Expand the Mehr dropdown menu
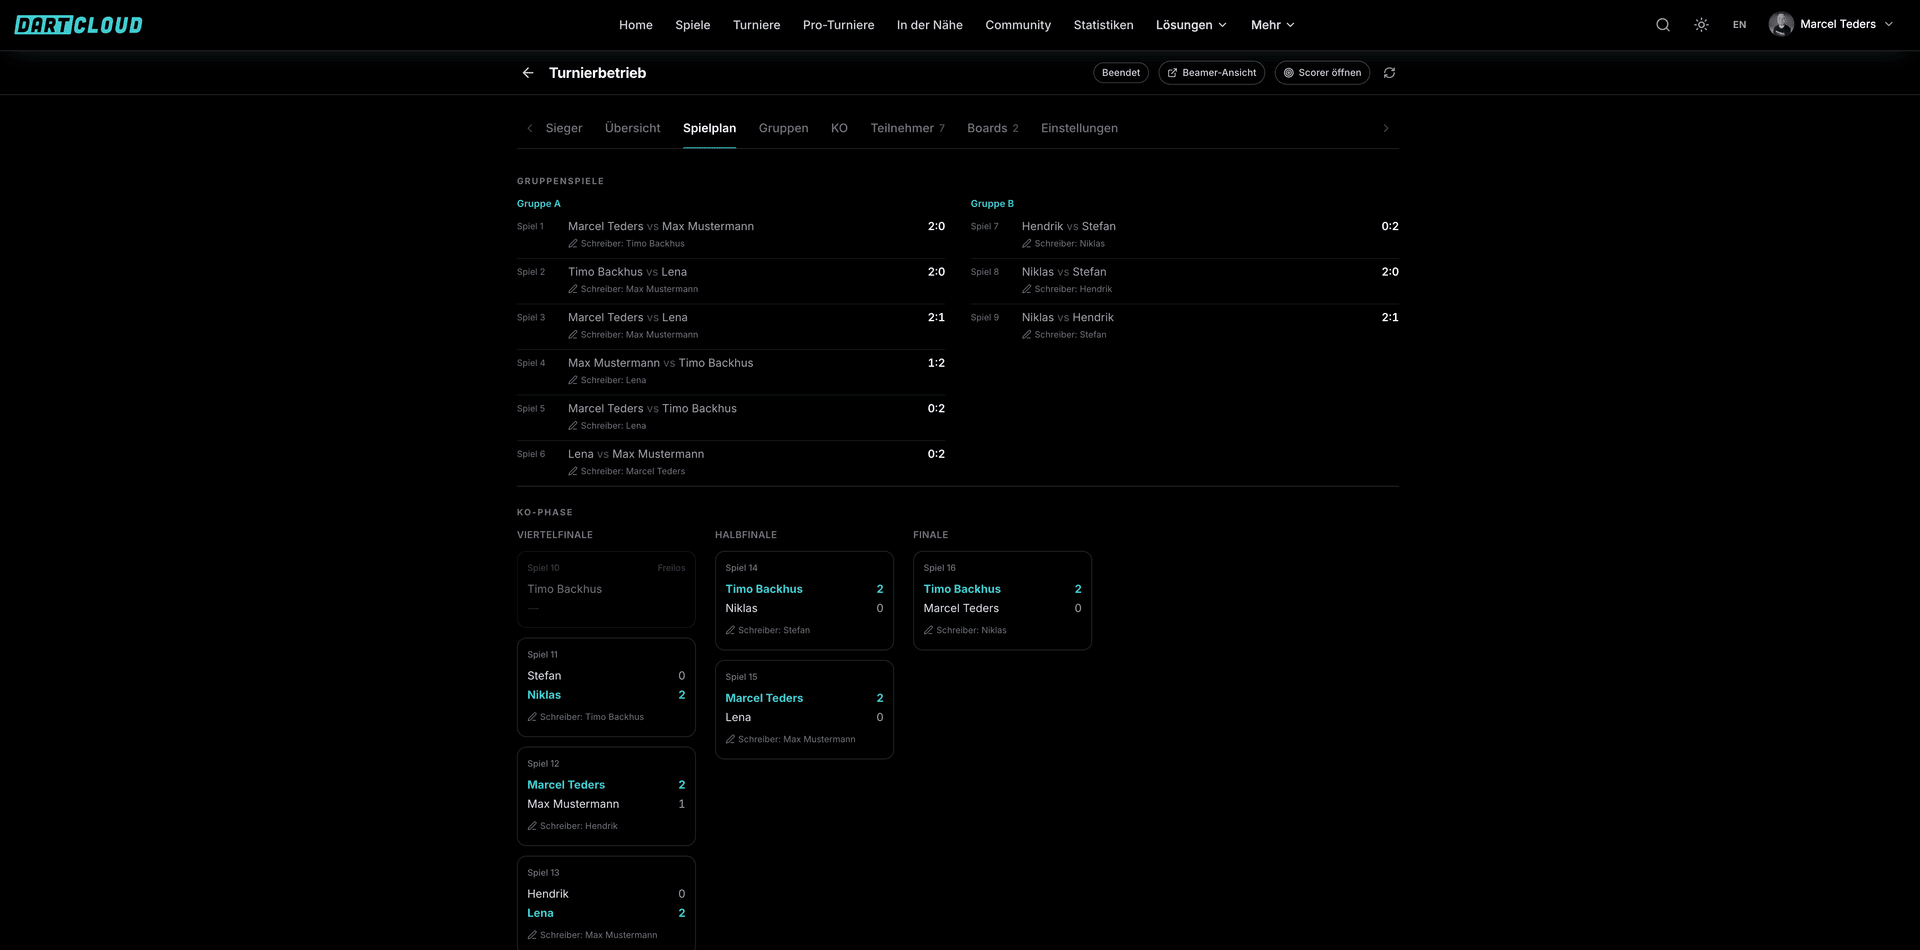 pyautogui.click(x=1272, y=25)
